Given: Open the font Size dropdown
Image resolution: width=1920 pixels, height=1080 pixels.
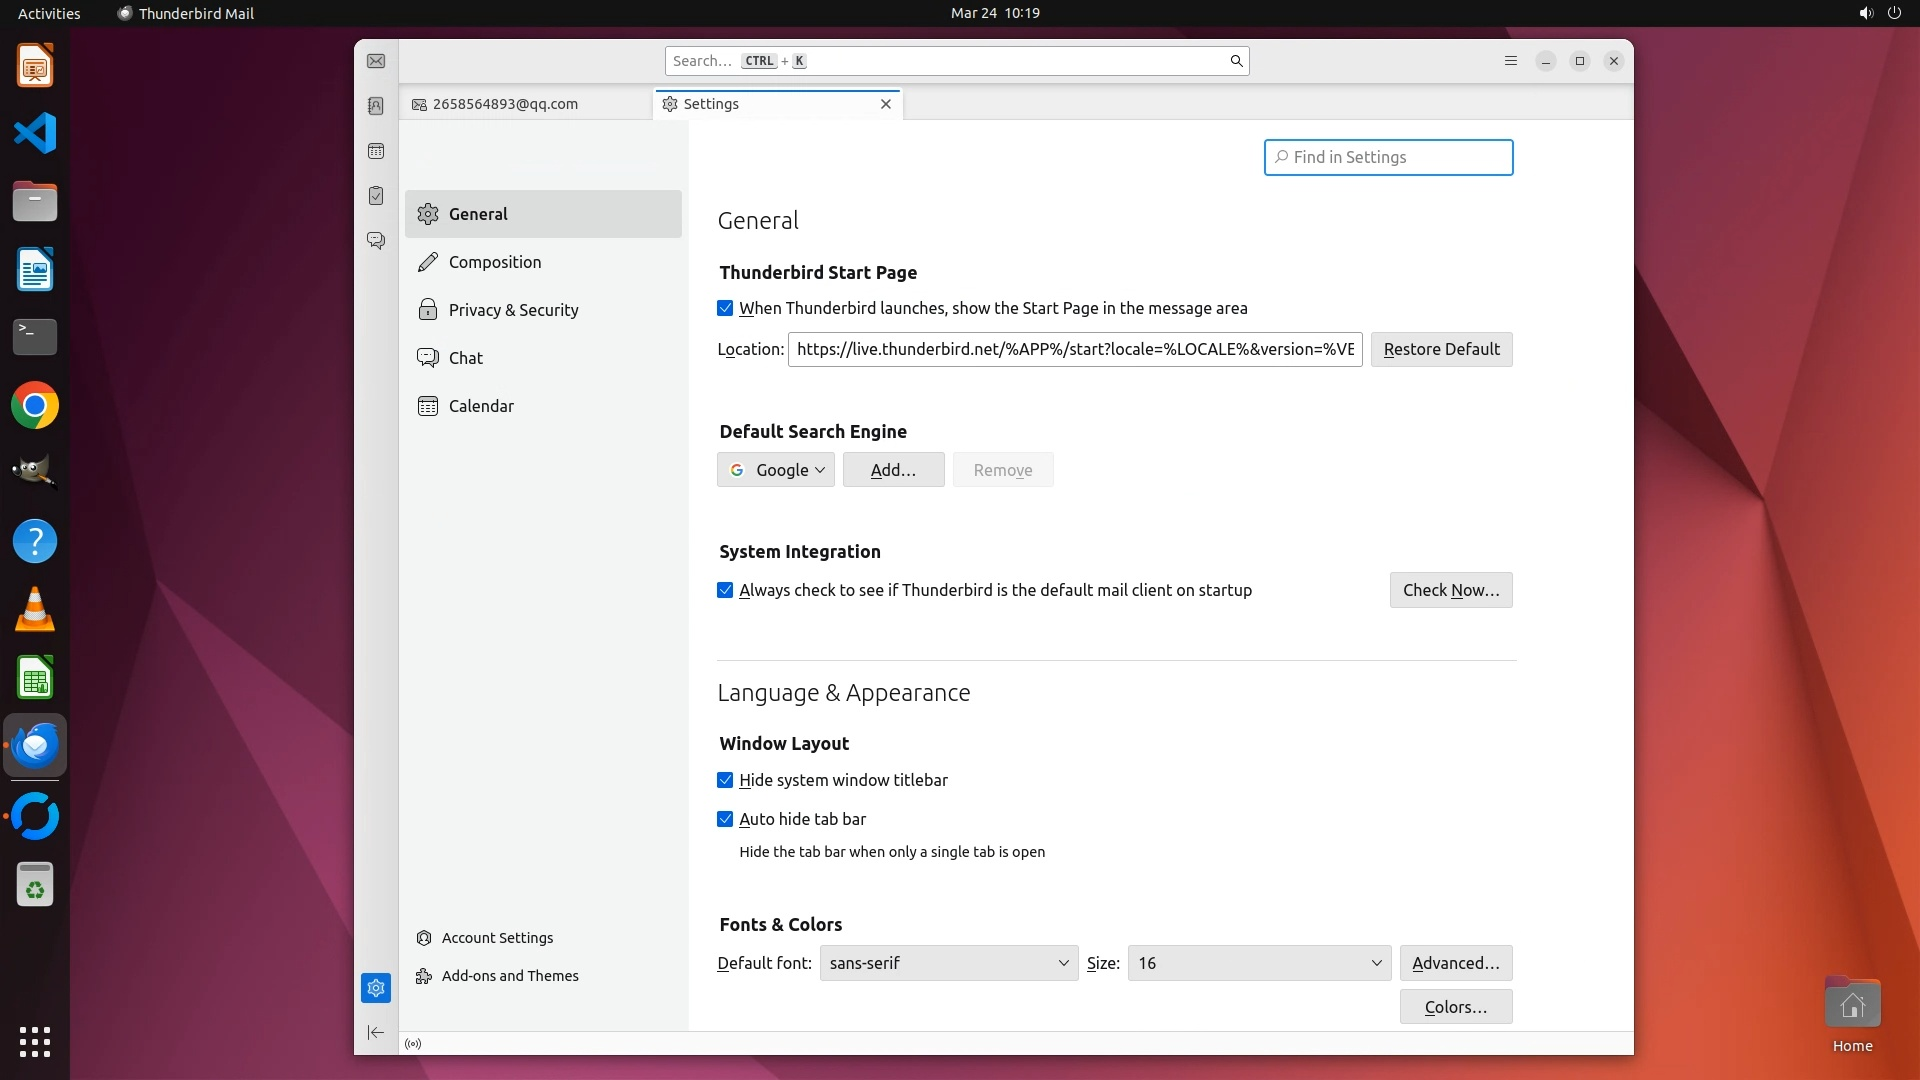Looking at the screenshot, I should pos(1258,963).
